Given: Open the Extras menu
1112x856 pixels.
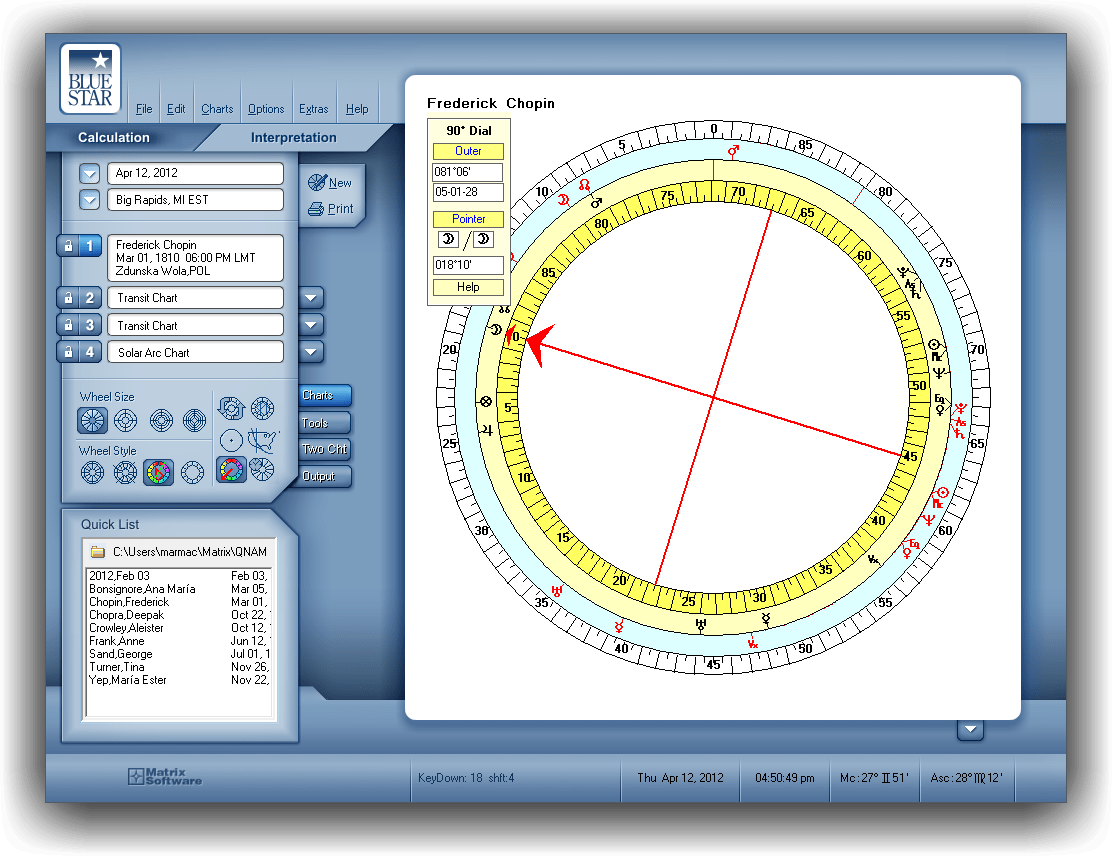Looking at the screenshot, I should click(313, 109).
